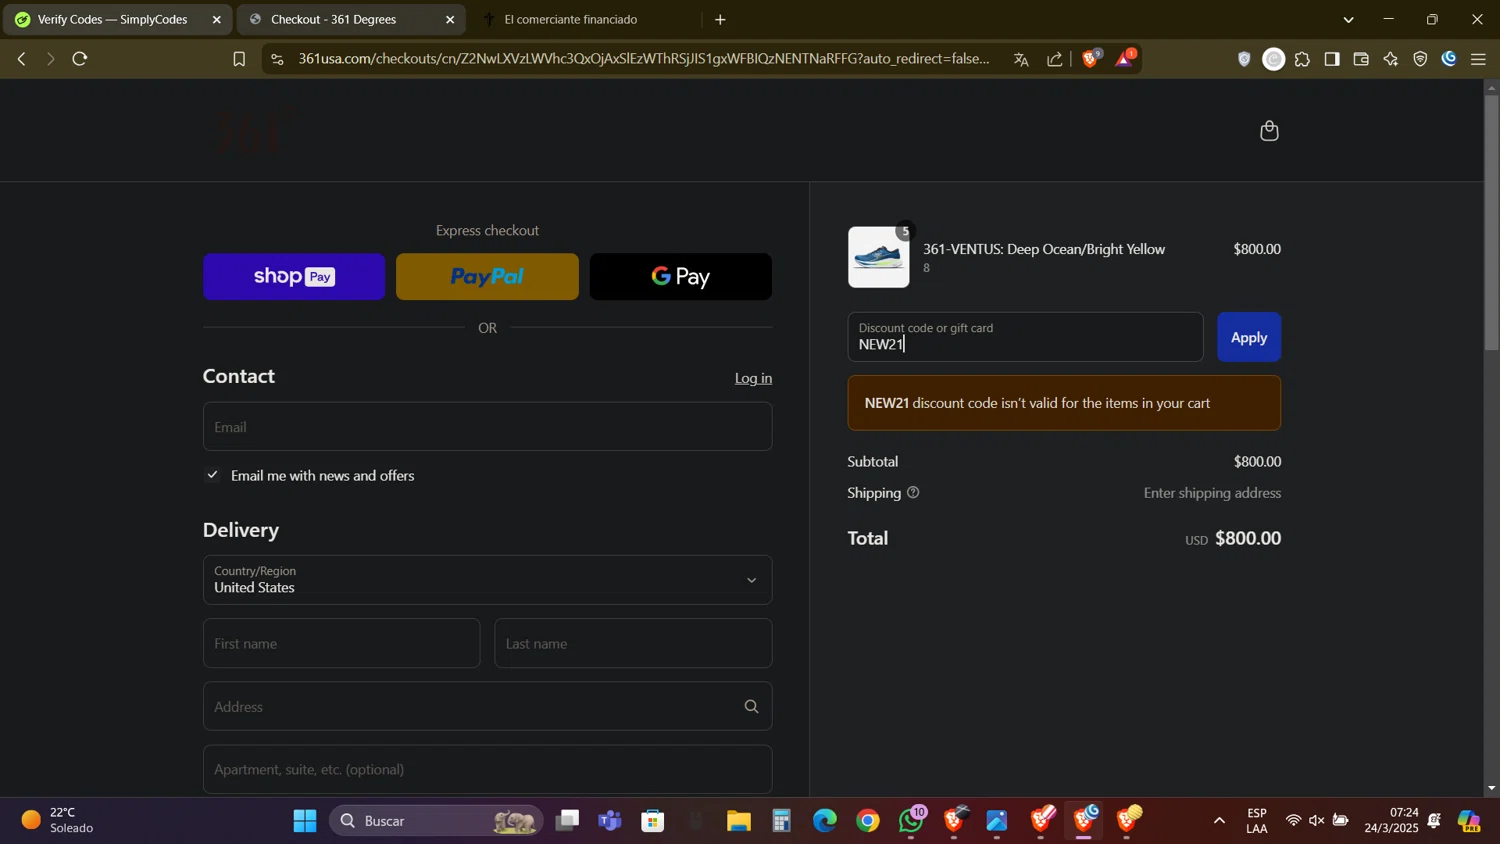Screen dimensions: 1500x844
Task: Focus the Last name field
Action: pyautogui.click(x=633, y=644)
